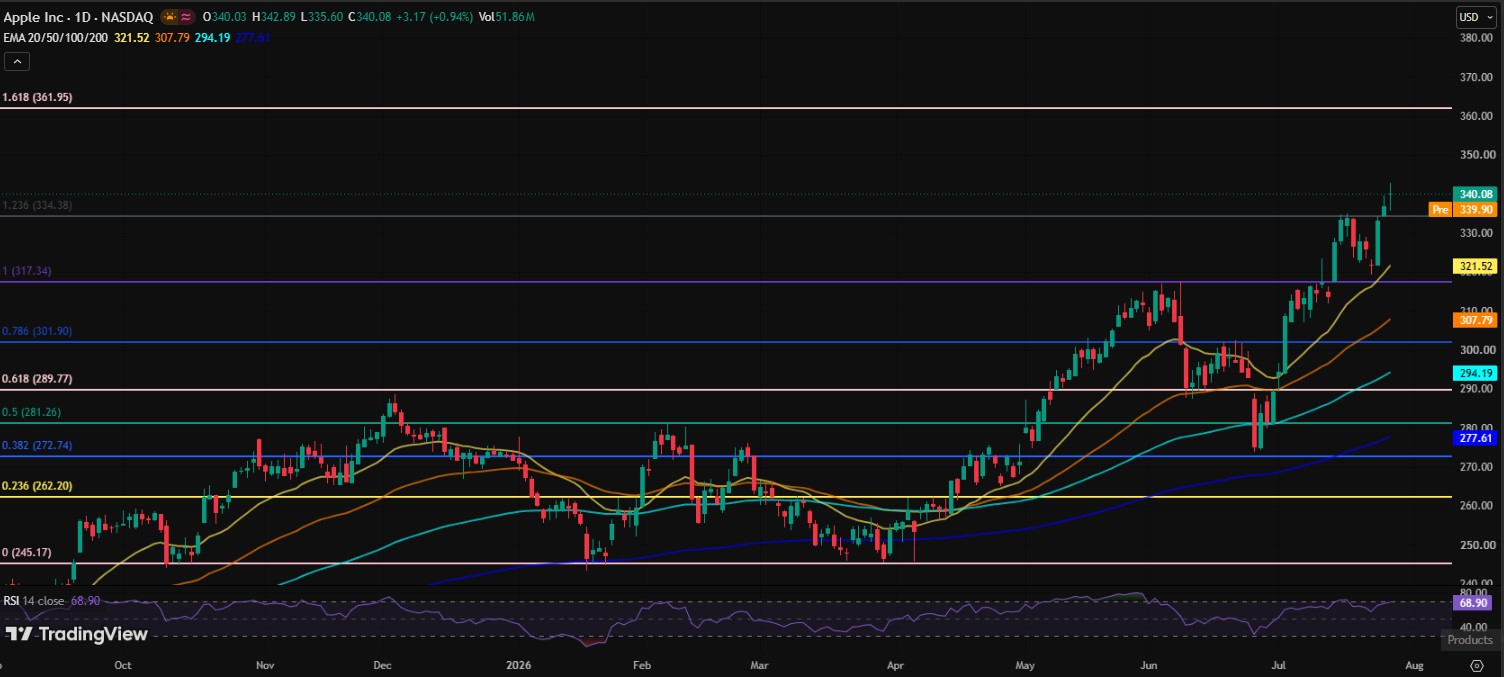Click the Mar time-axis label
This screenshot has width=1504, height=677.
point(759,664)
